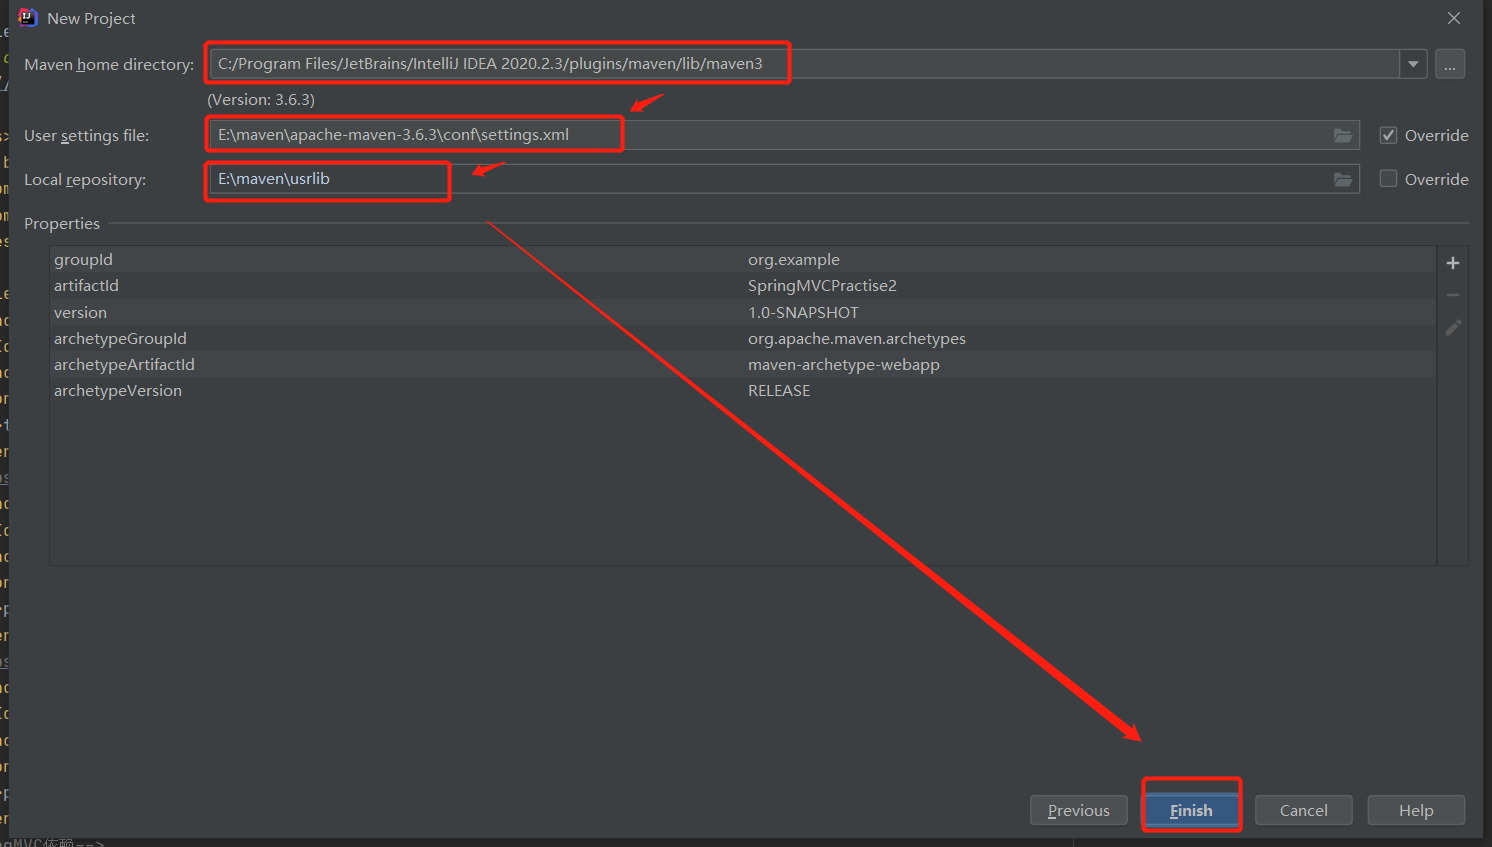Expand Maven home directory dropdown arrow
Screen dimensions: 1492x847
click(x=1413, y=64)
